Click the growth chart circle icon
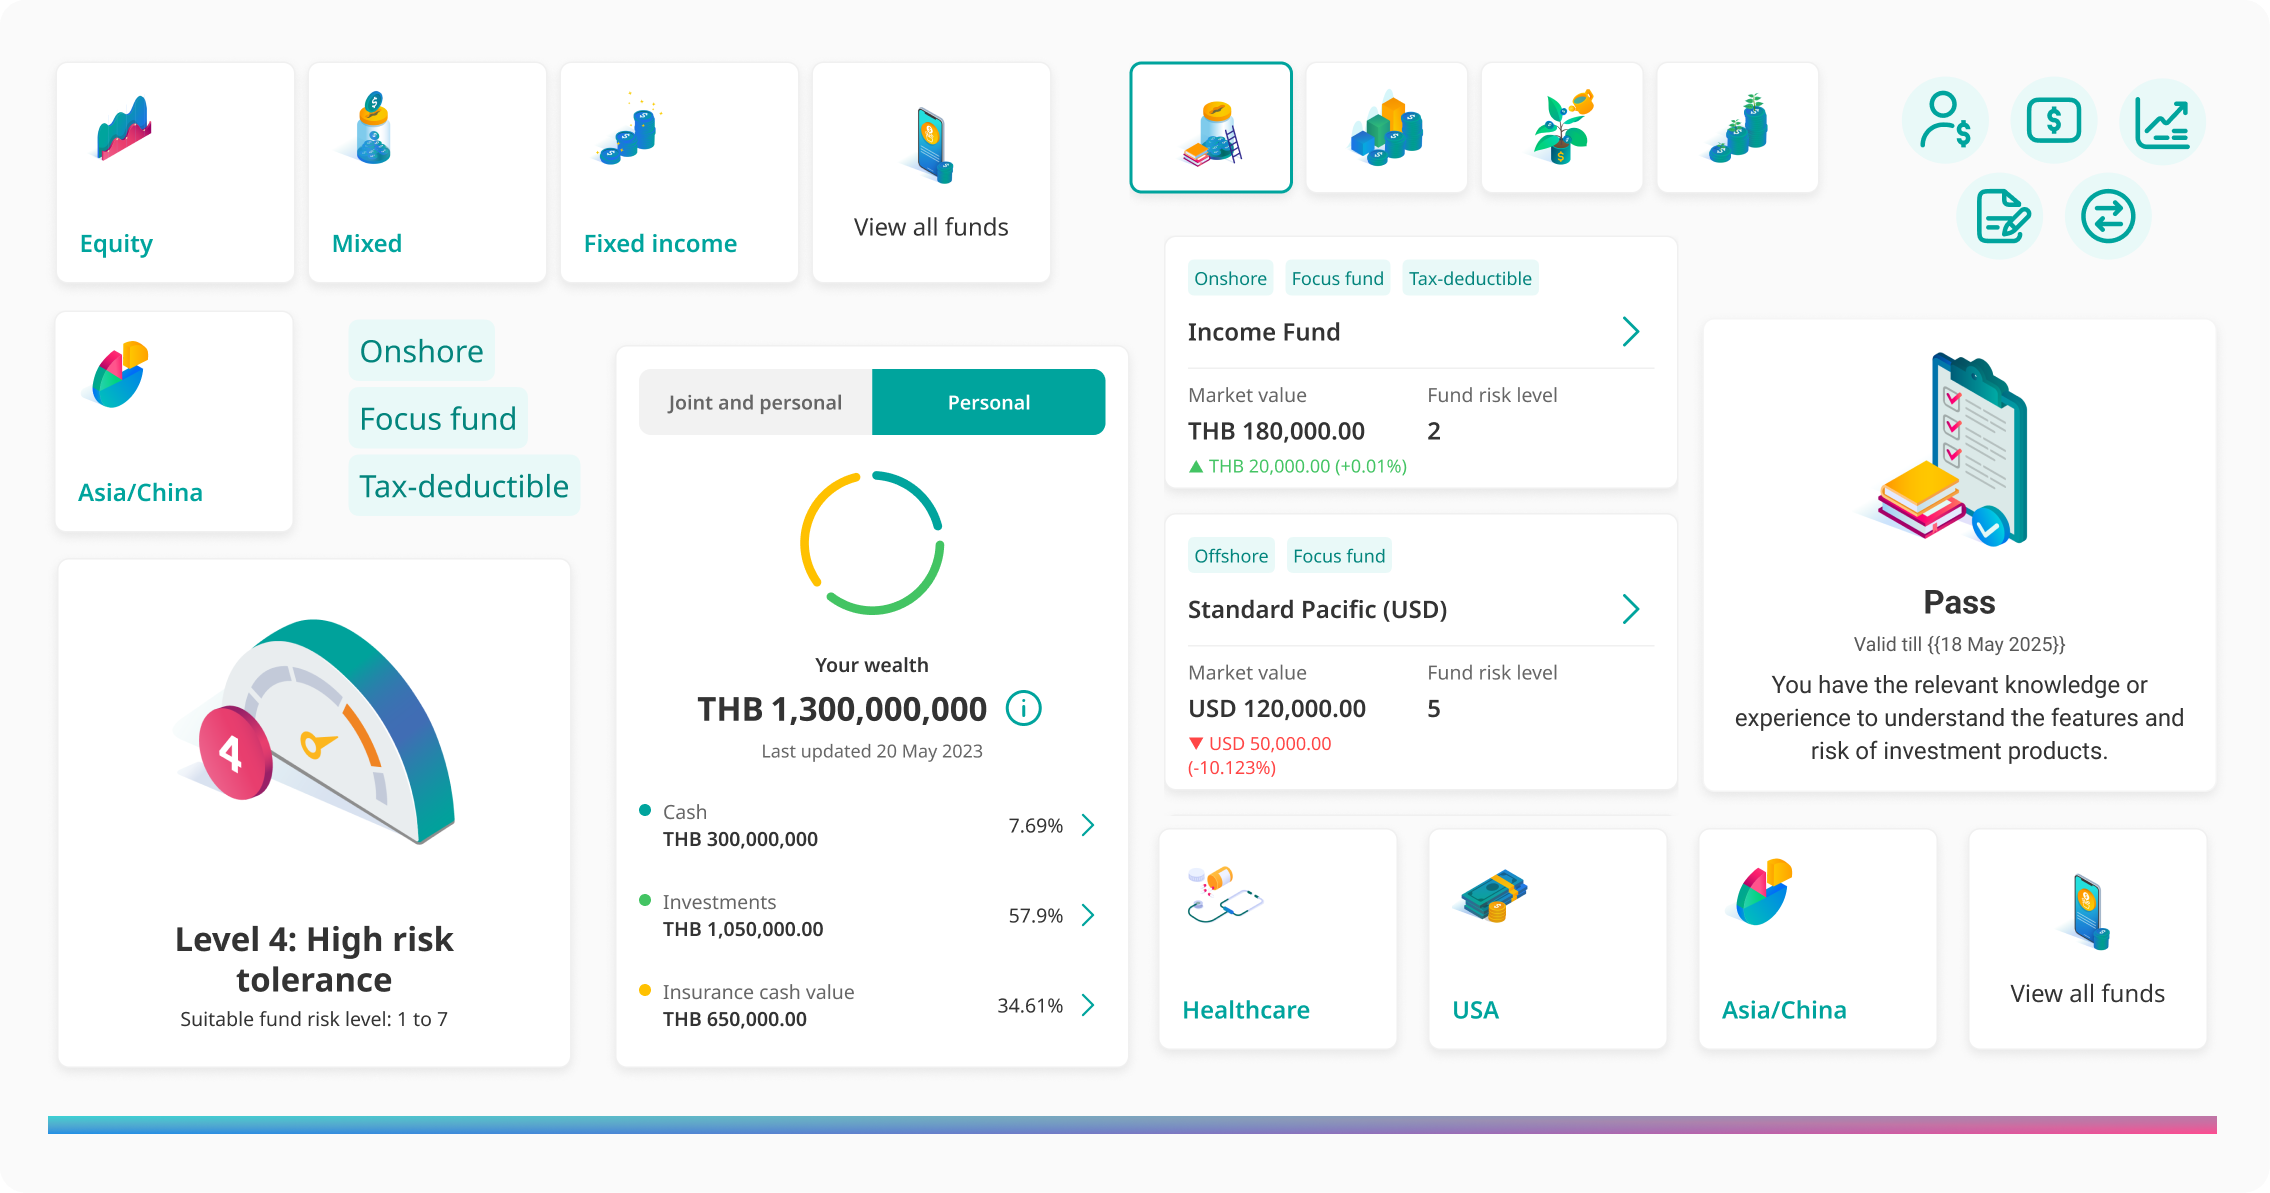 (2162, 121)
